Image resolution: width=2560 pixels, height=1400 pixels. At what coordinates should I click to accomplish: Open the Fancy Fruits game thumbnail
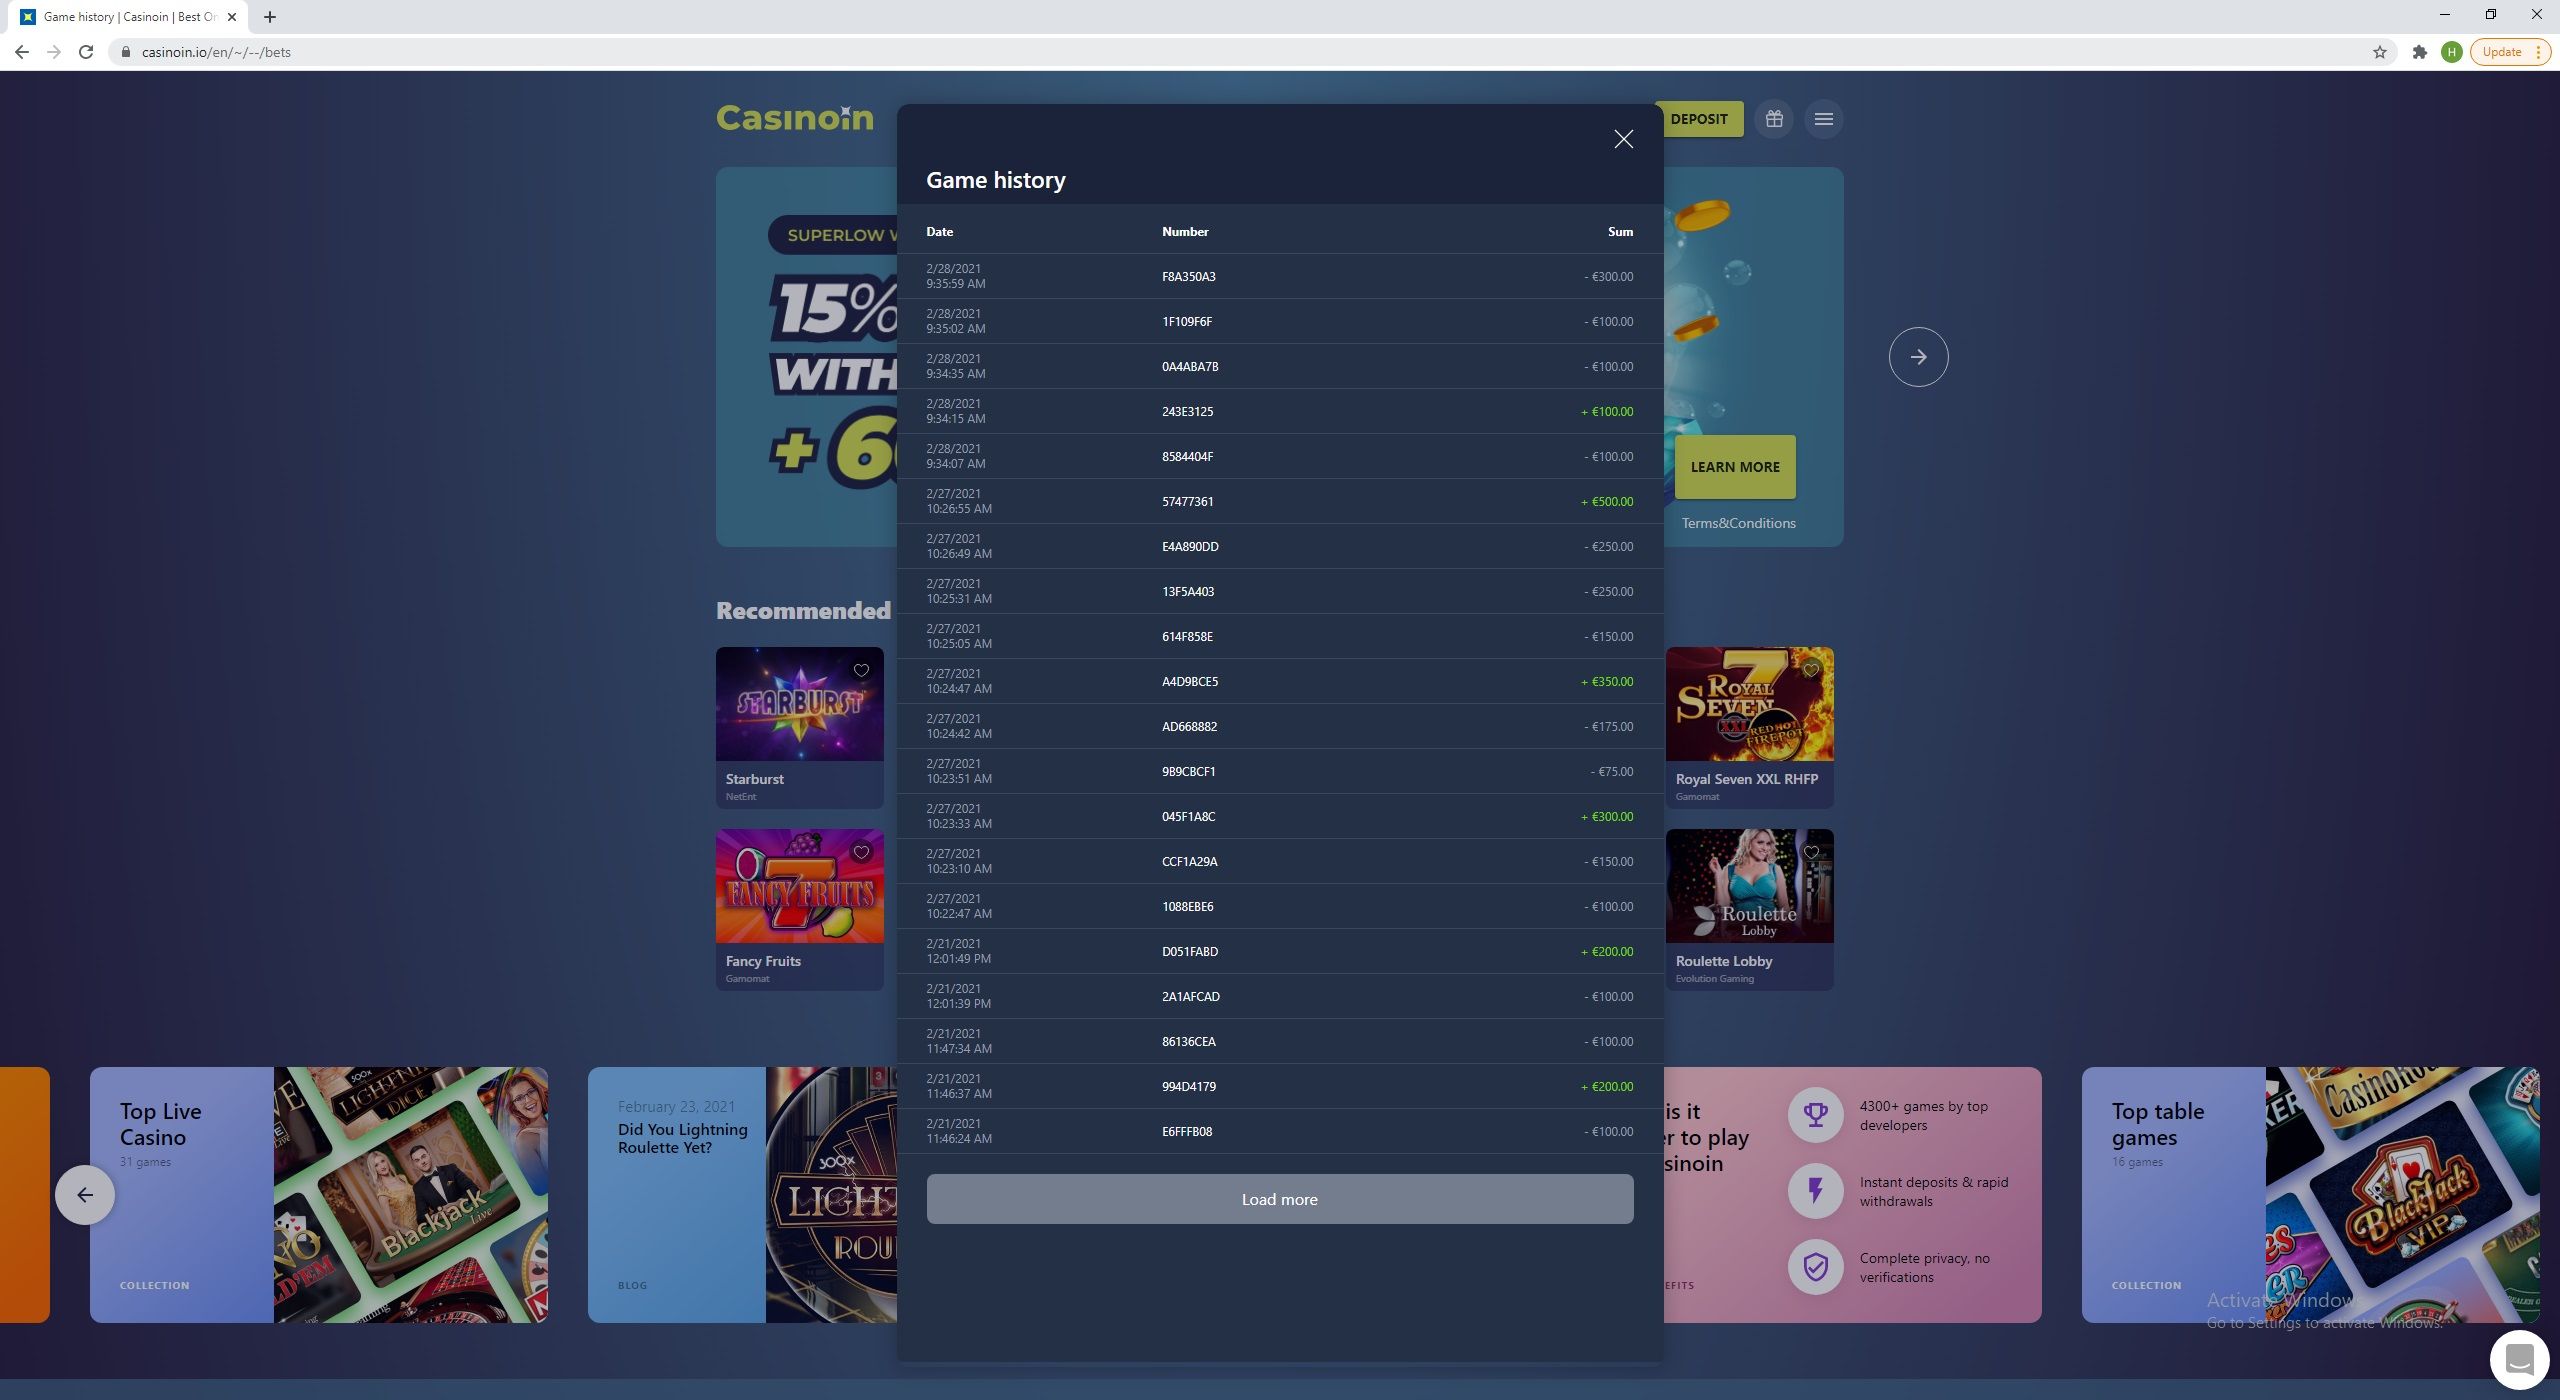click(800, 886)
